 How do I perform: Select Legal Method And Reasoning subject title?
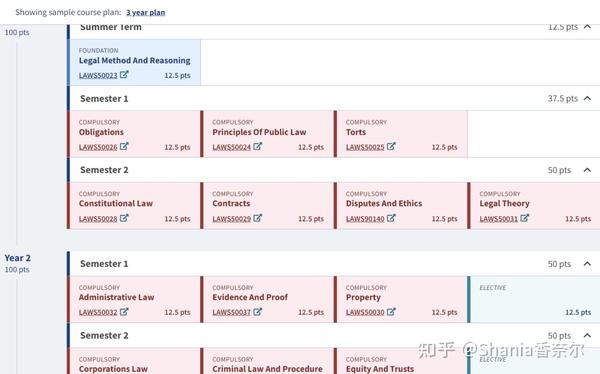tap(134, 60)
